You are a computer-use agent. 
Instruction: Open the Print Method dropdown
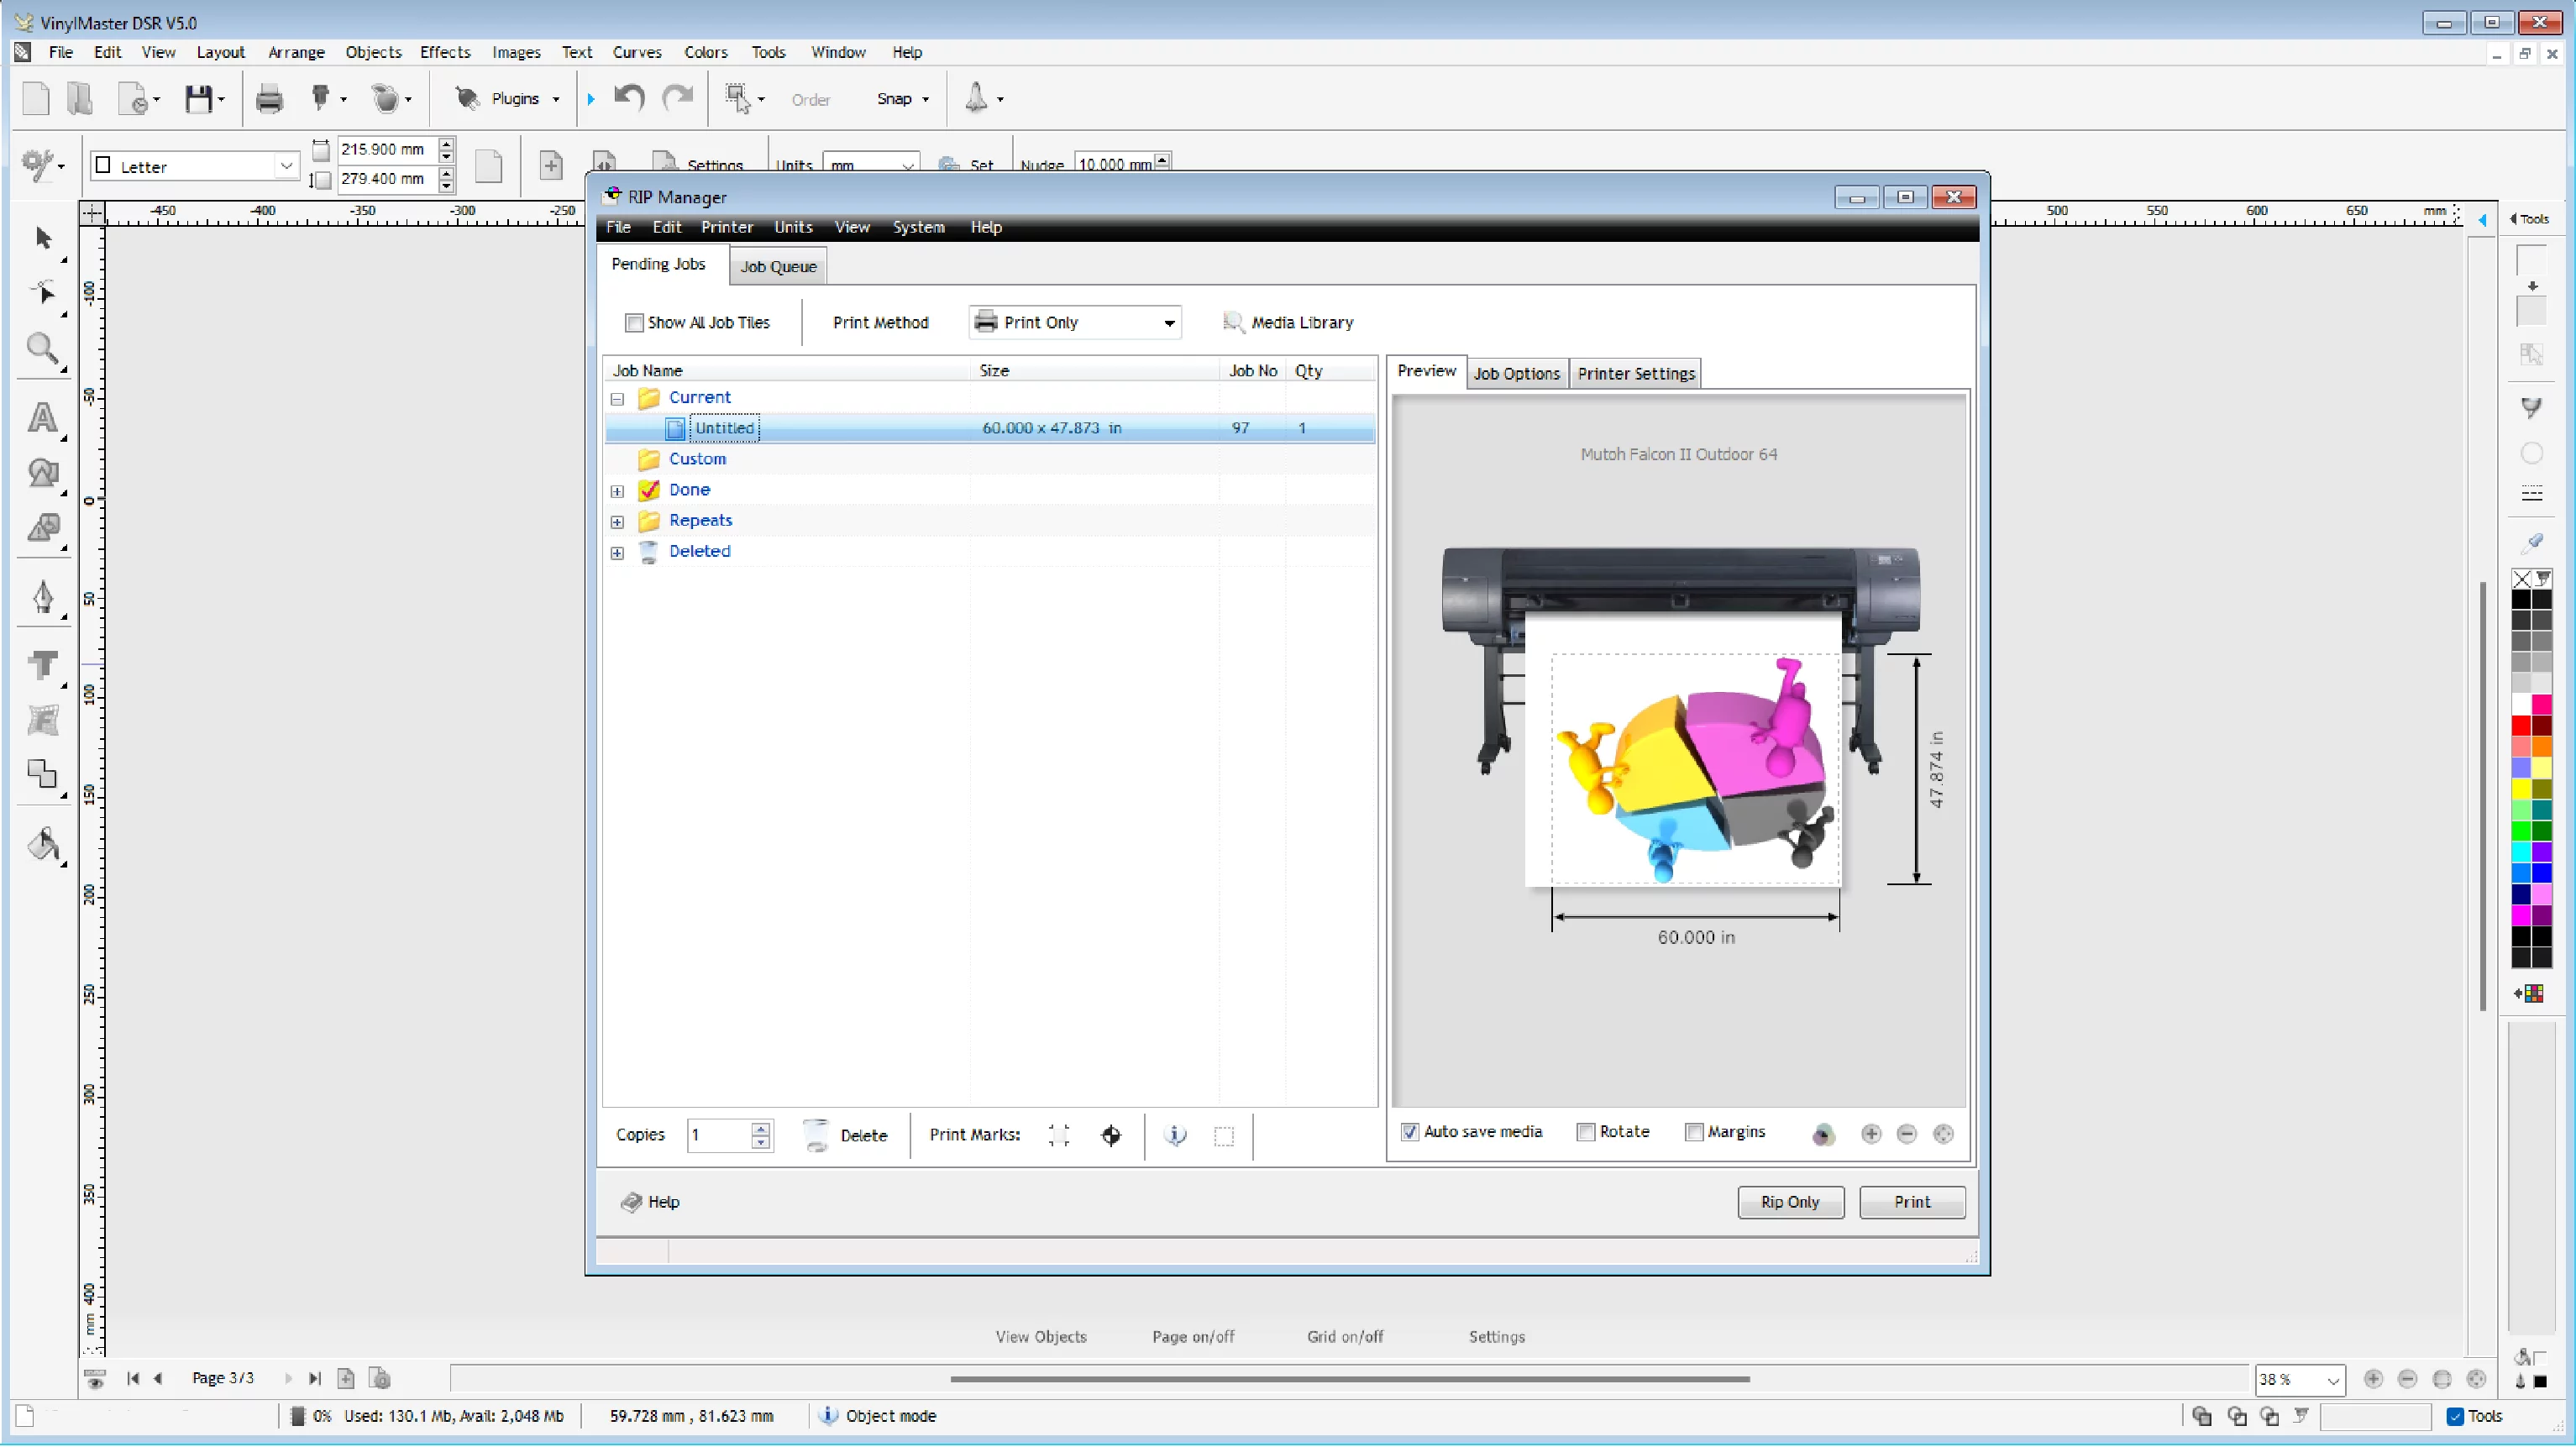(x=1075, y=322)
